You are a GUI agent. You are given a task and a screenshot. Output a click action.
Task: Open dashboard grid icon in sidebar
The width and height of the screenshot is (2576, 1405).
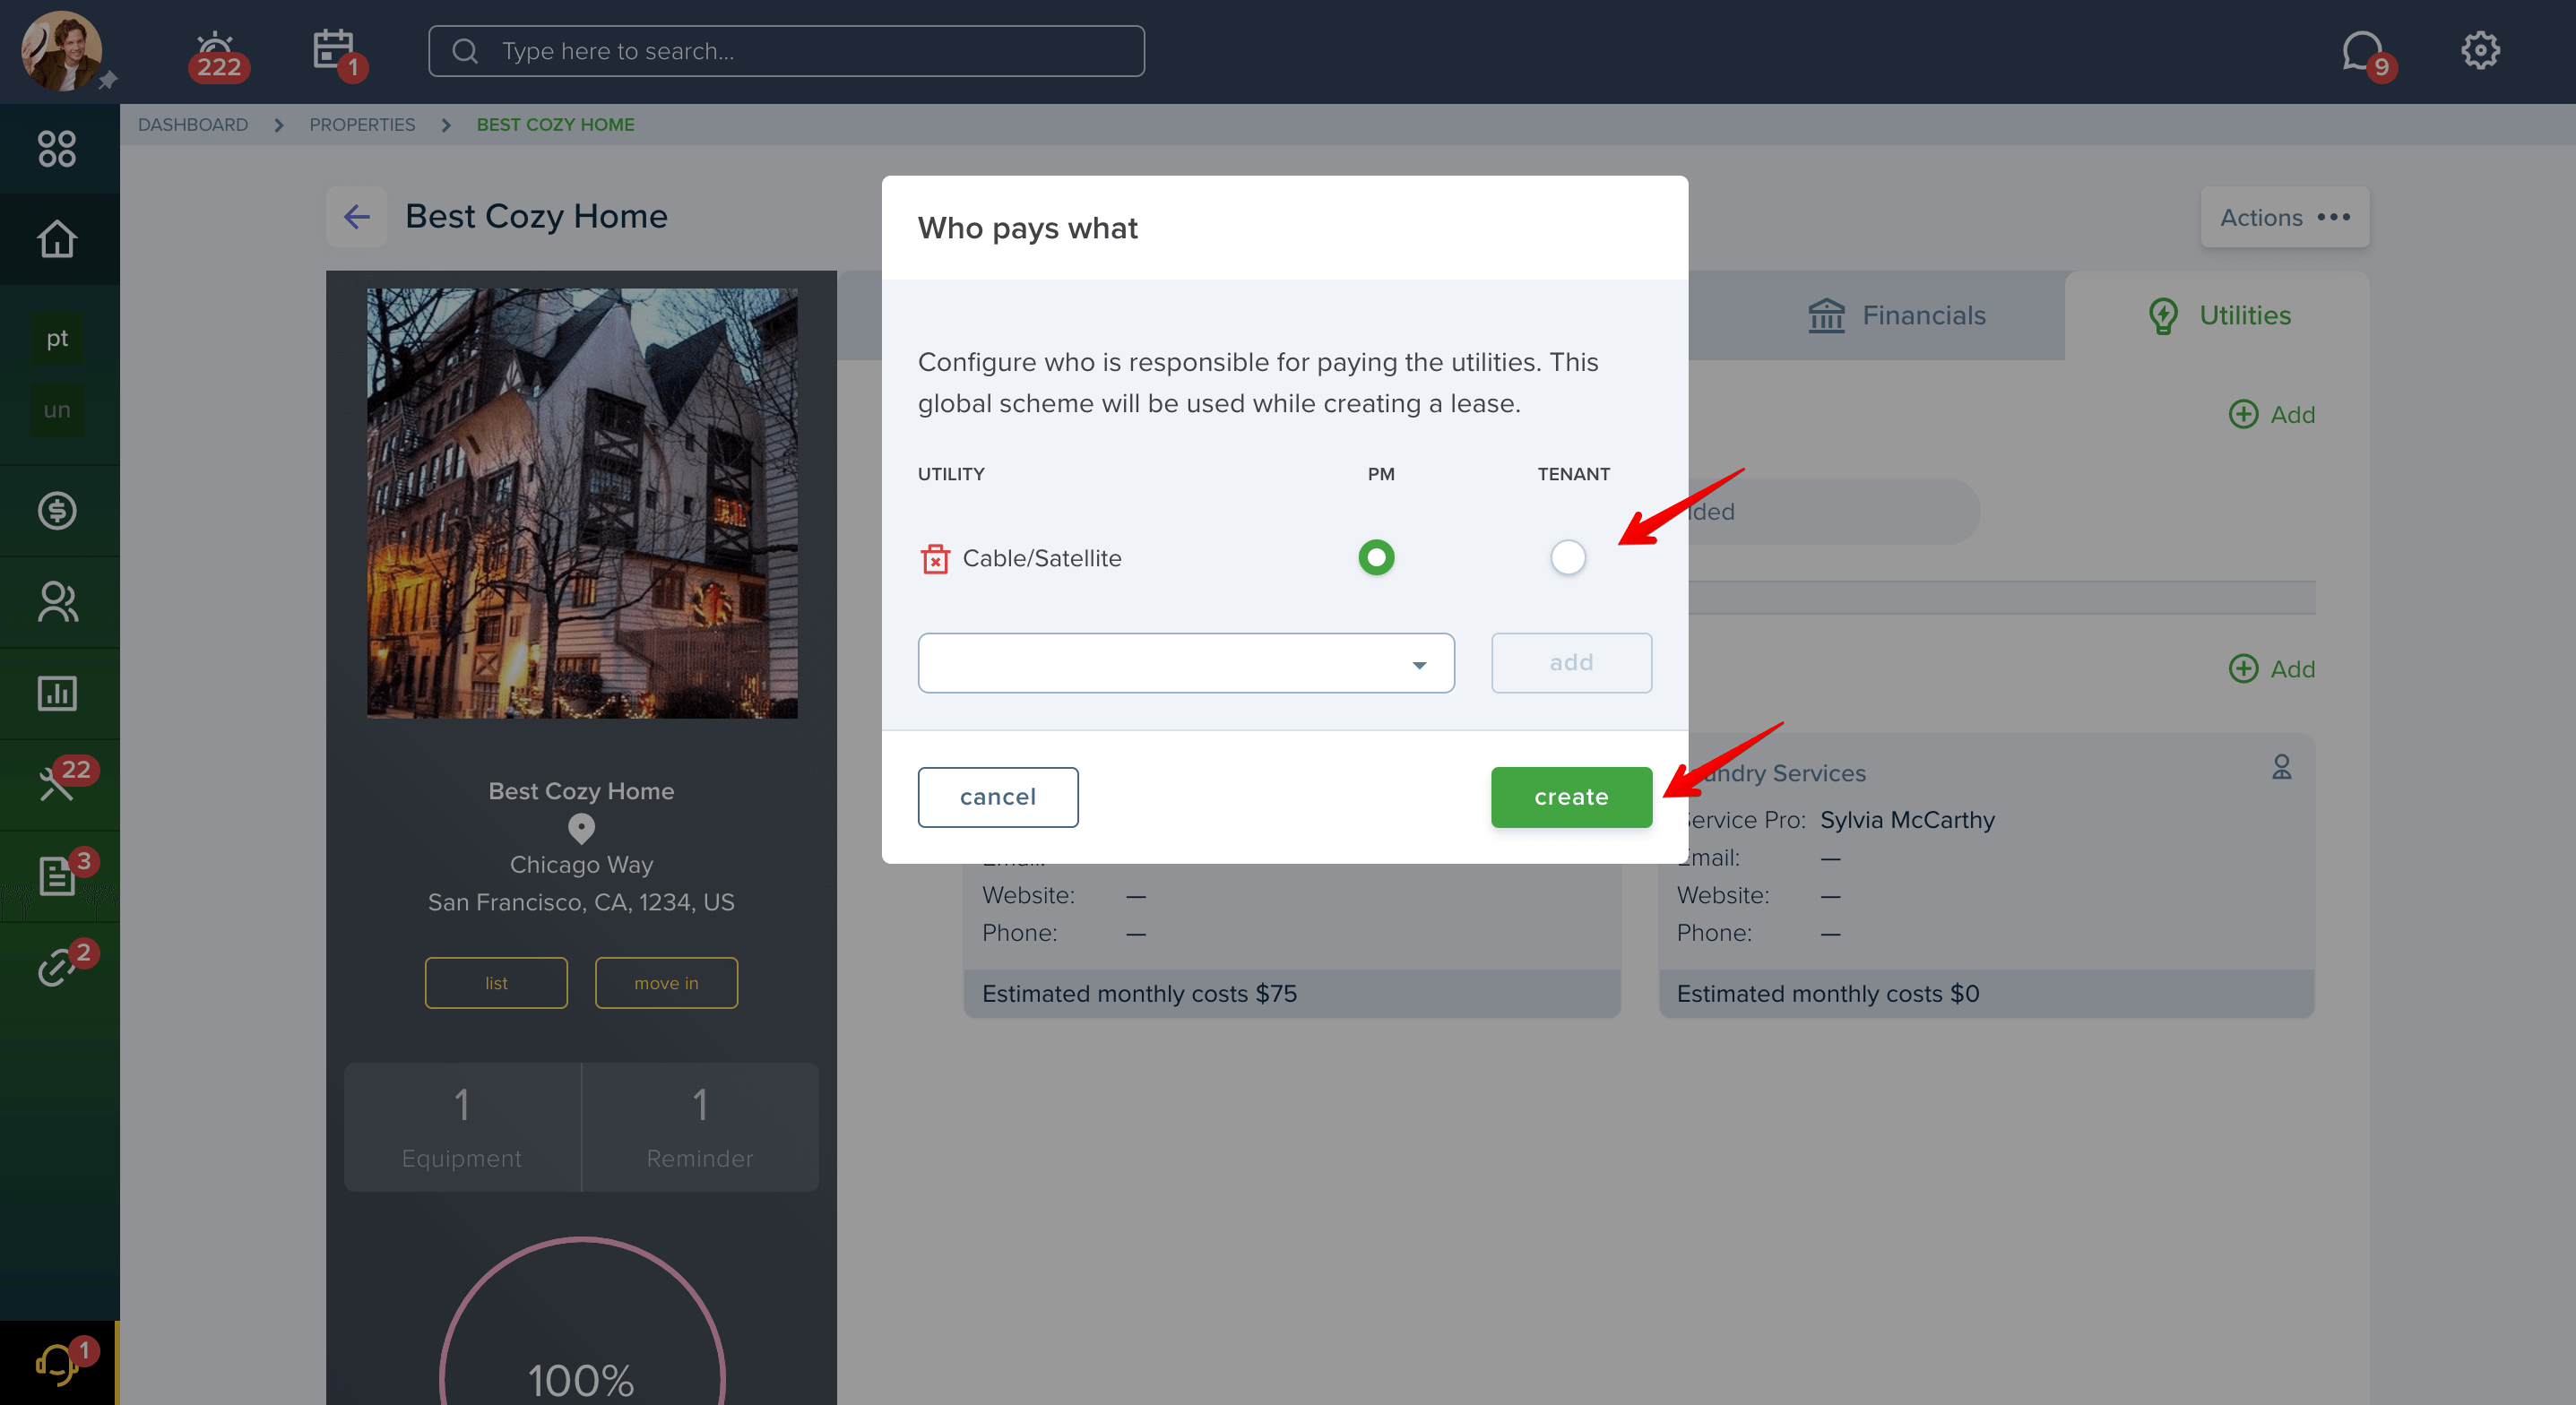click(57, 149)
